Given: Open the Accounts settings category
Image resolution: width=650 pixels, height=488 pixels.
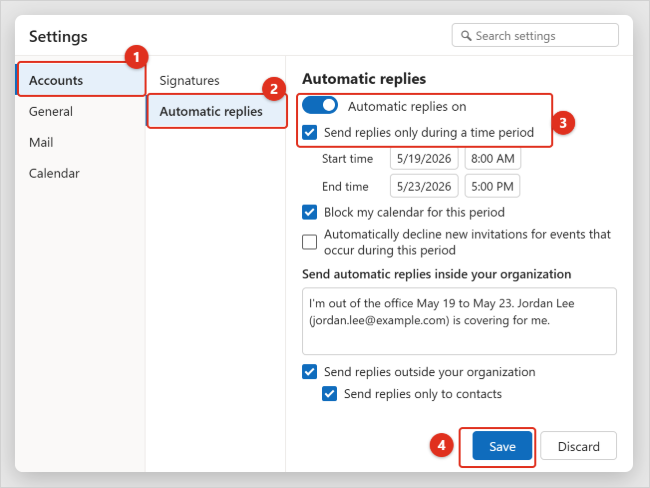Looking at the screenshot, I should (81, 80).
